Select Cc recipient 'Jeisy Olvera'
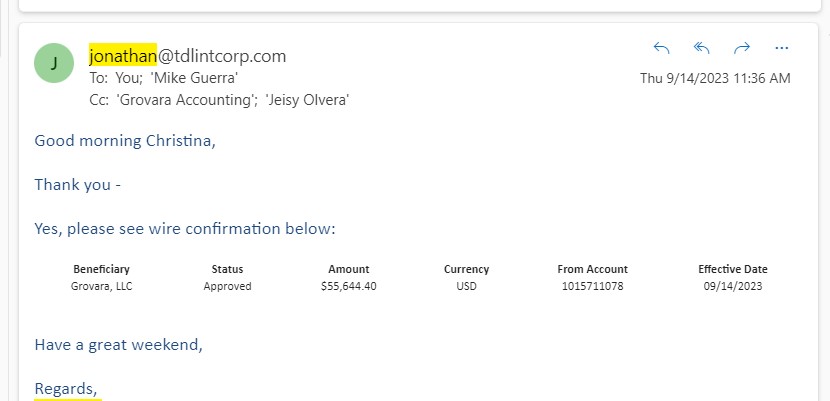Screen dimensions: 830x401 [308, 100]
